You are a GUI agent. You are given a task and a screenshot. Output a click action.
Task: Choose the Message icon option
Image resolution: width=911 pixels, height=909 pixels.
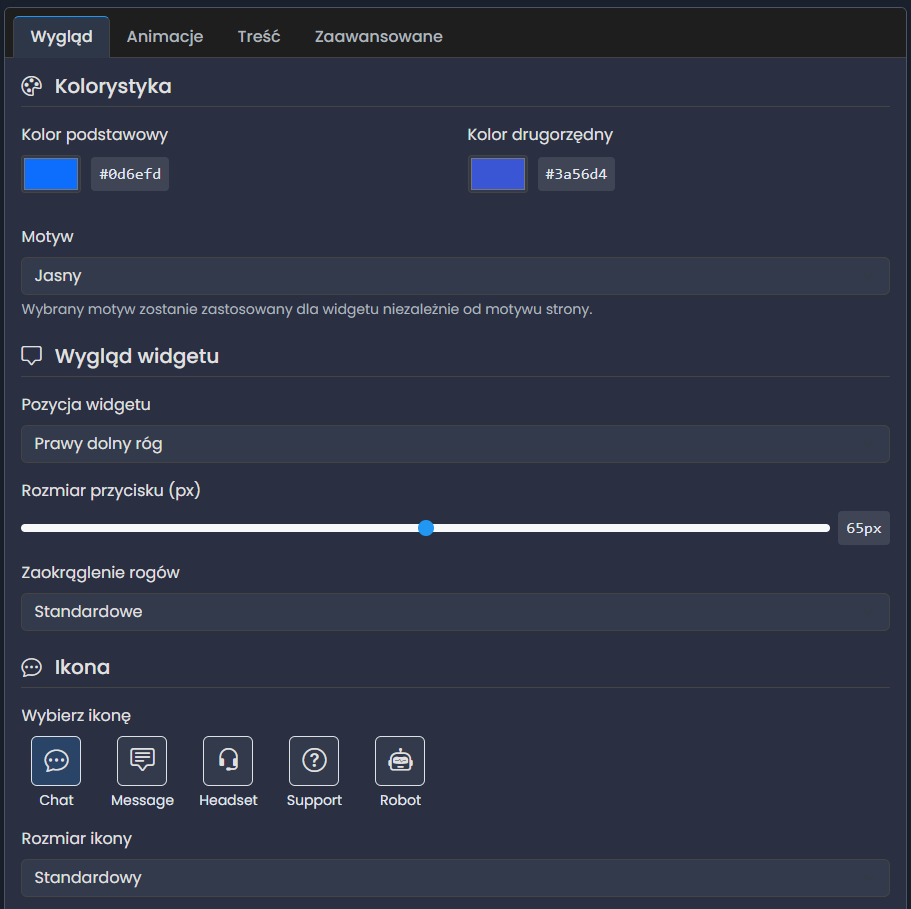coord(142,761)
